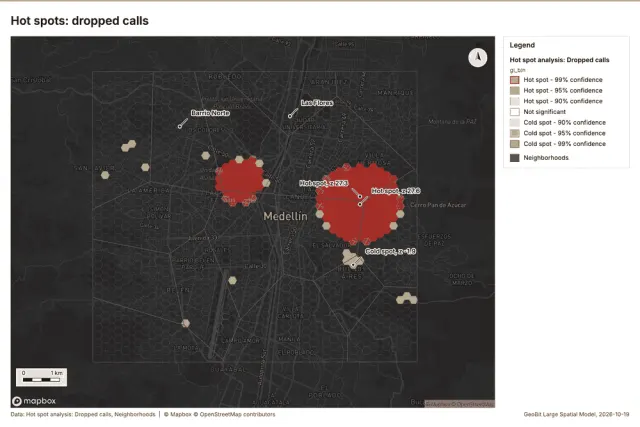The image size is (640, 427).
Task: Click the 'LA AMERICA' district label
Action: click(x=149, y=191)
